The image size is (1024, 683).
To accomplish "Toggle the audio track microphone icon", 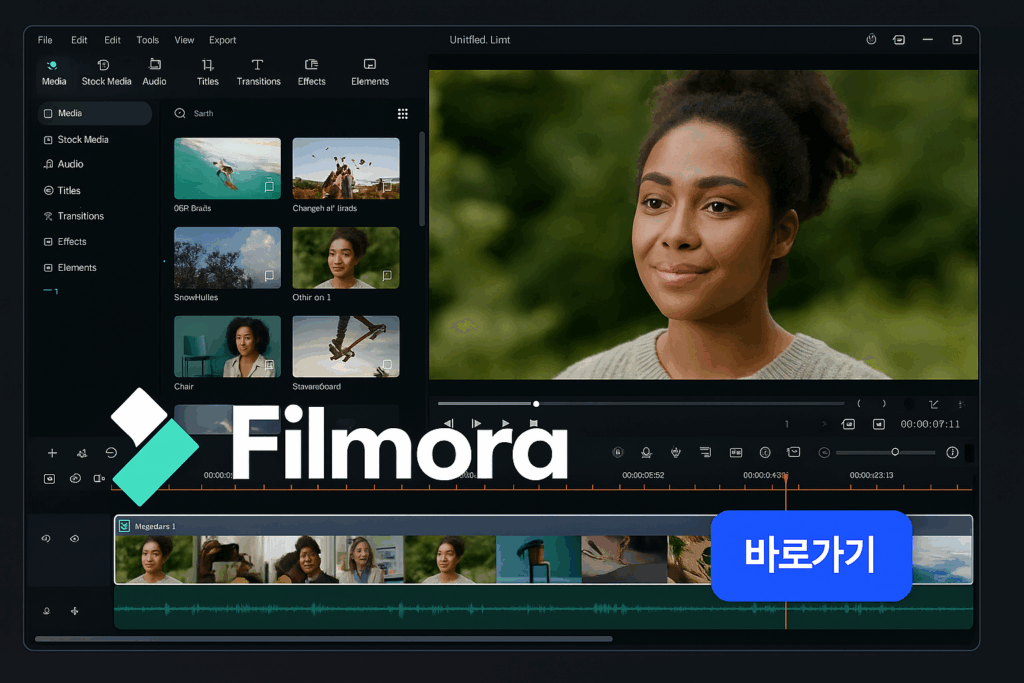I will (x=46, y=611).
